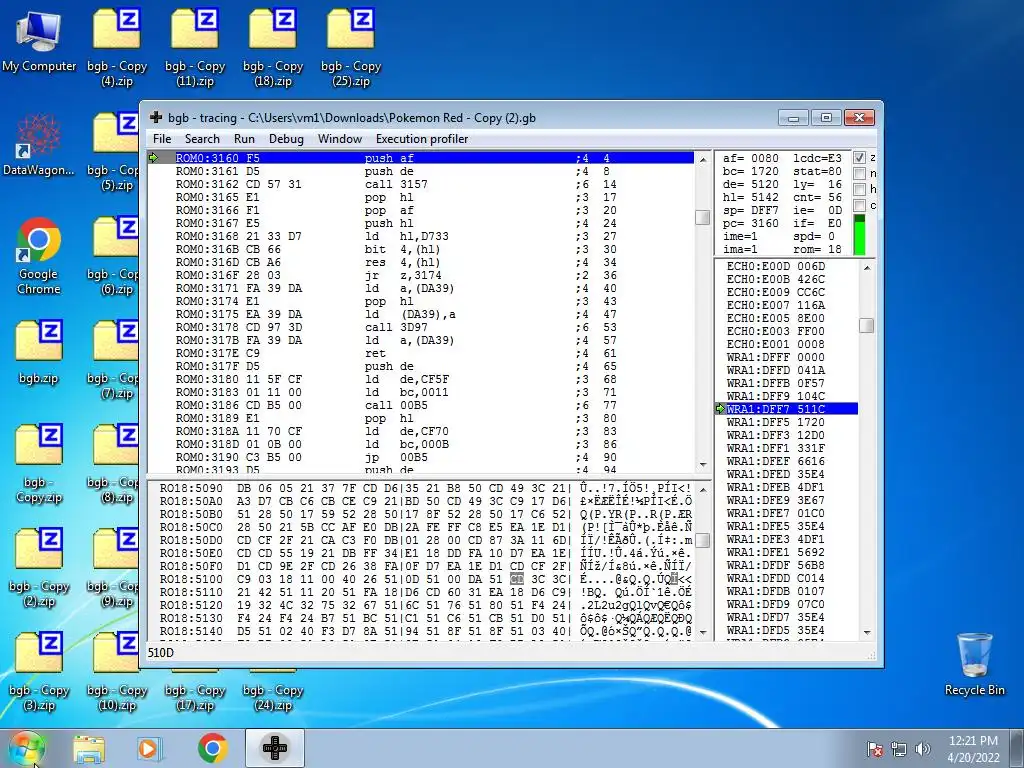Screen dimensions: 1024x768
Task: Open the Debug menu
Action: (286, 138)
